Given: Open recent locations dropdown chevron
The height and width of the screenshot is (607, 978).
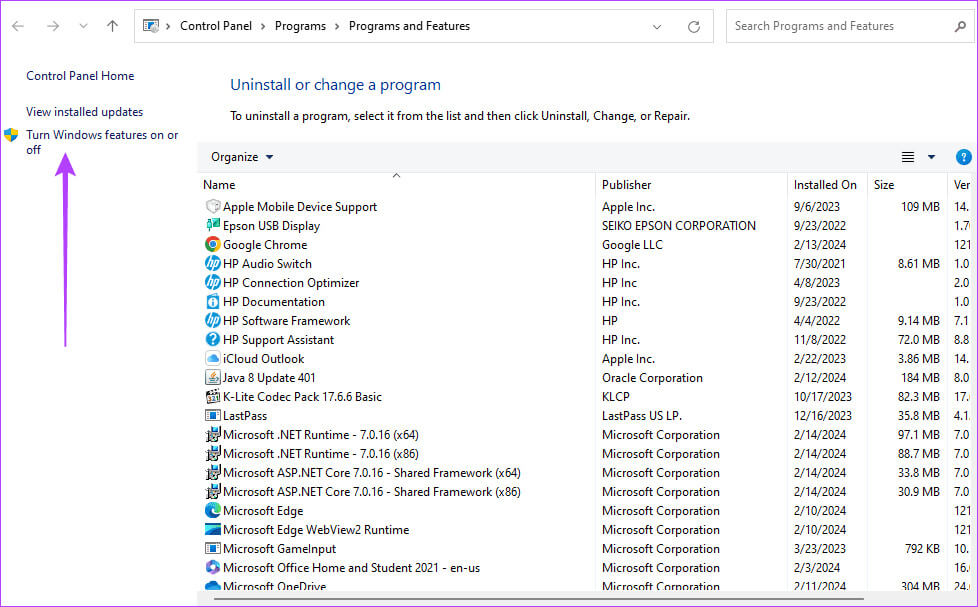Looking at the screenshot, I should pyautogui.click(x=83, y=26).
